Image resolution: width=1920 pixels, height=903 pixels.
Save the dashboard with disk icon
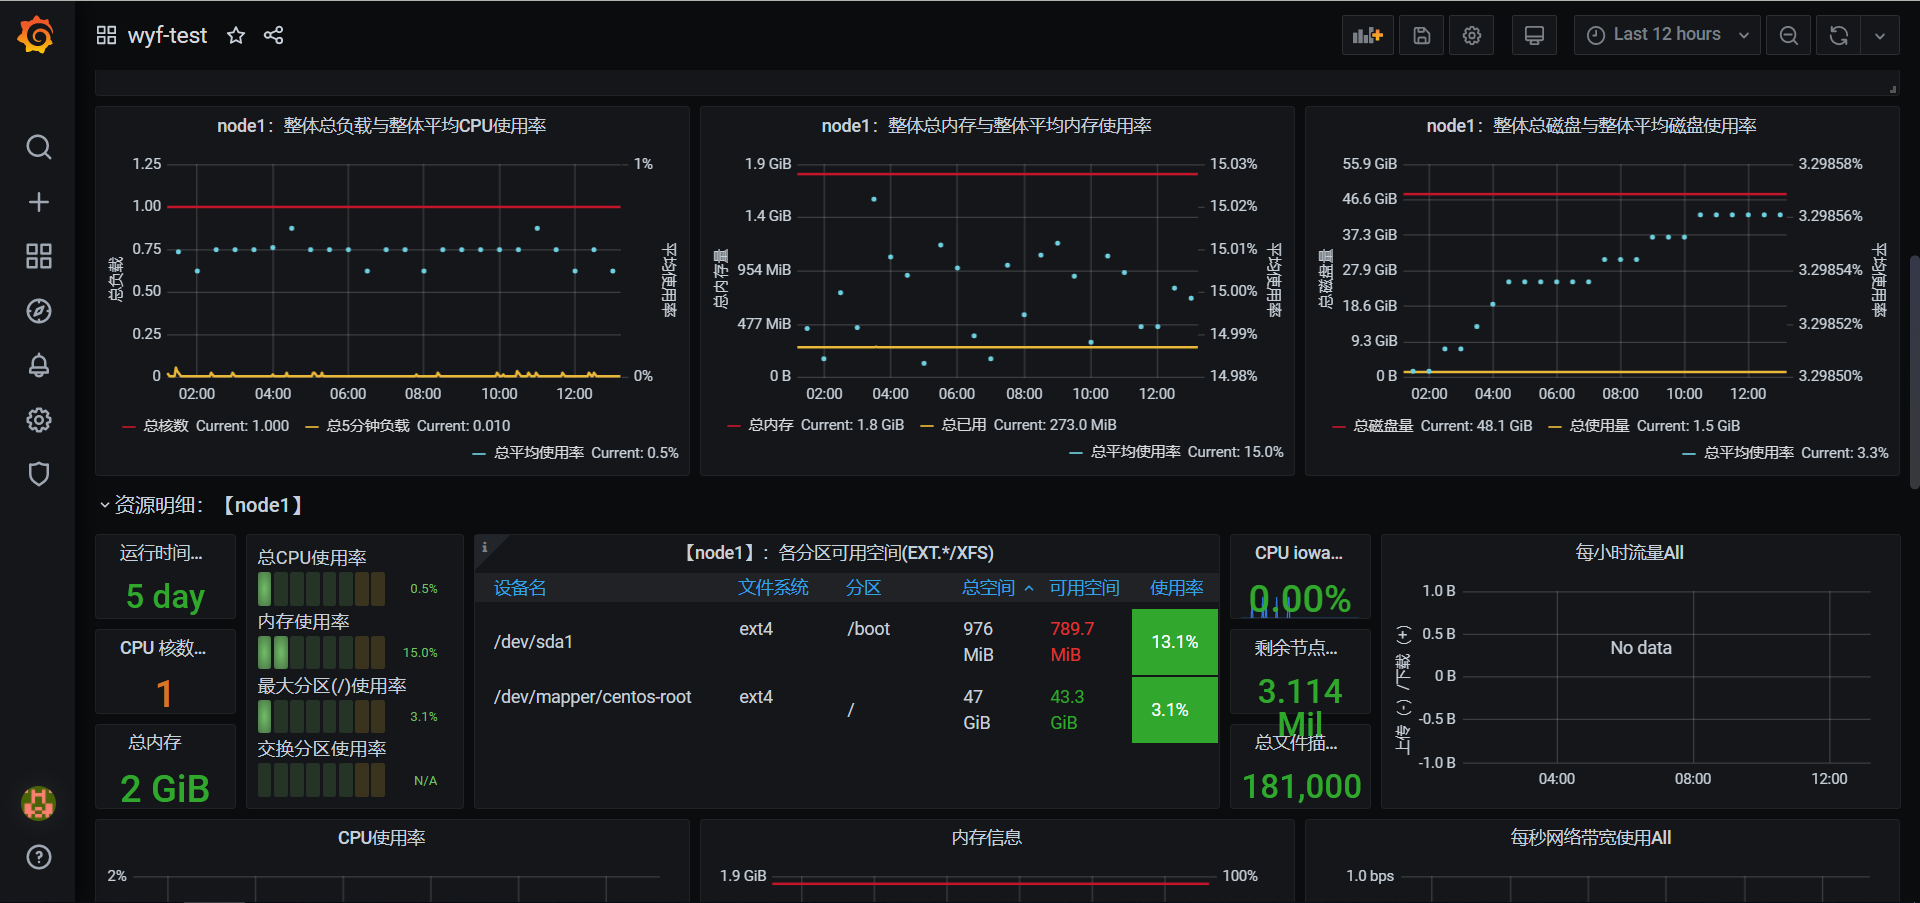click(x=1421, y=36)
